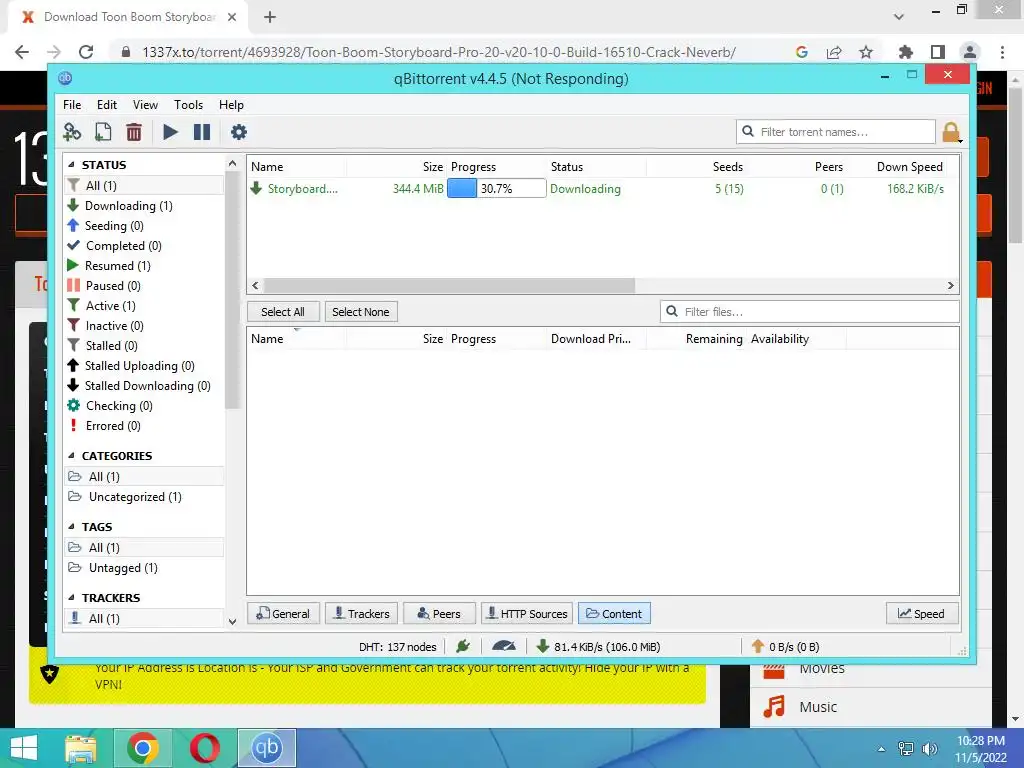
Task: Click the Filter torrent names search field
Action: click(x=836, y=132)
